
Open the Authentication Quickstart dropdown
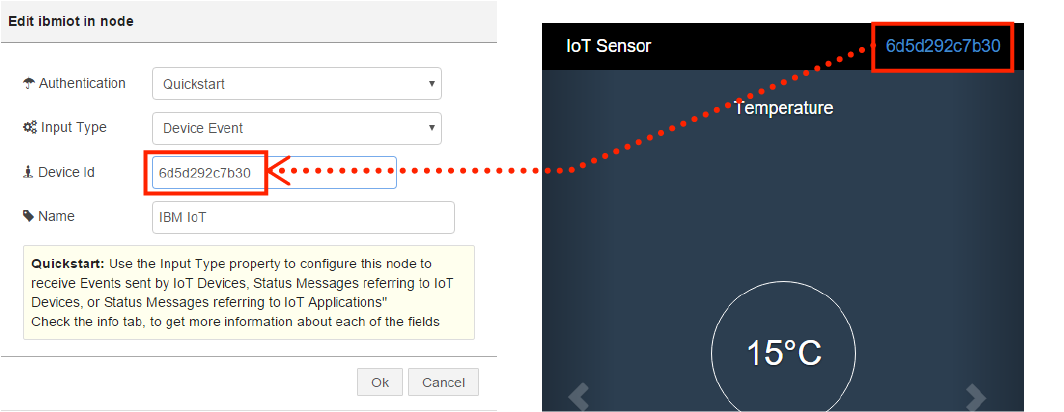click(297, 83)
